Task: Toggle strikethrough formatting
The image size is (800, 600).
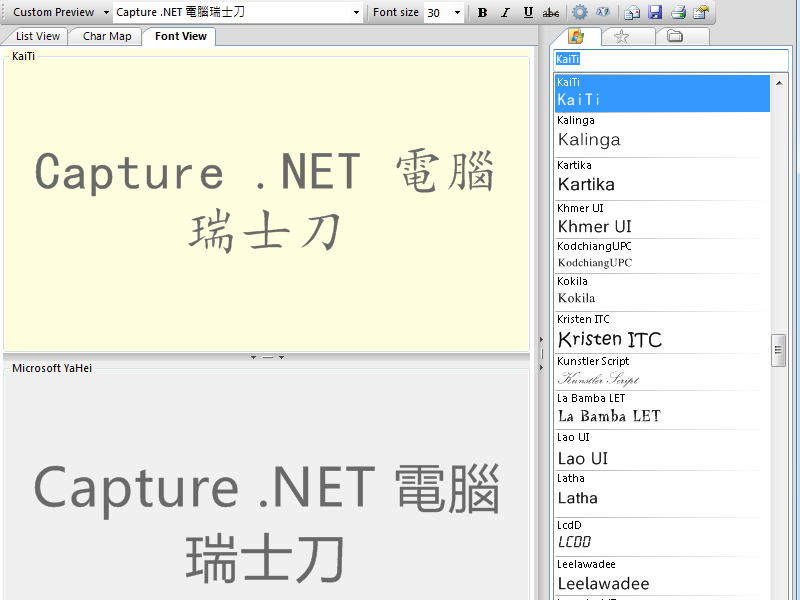Action: 551,12
